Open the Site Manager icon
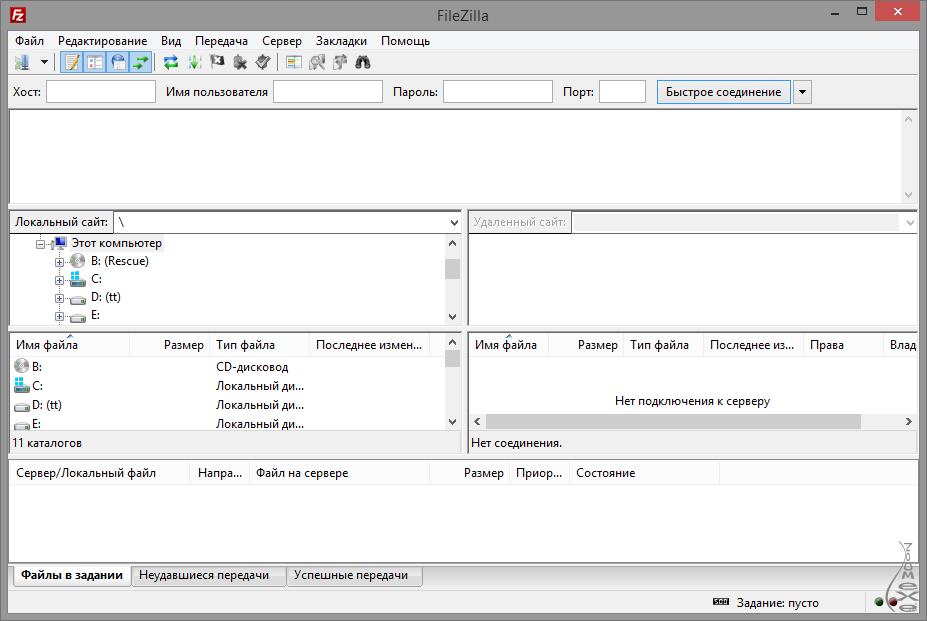The image size is (927, 621). point(22,62)
